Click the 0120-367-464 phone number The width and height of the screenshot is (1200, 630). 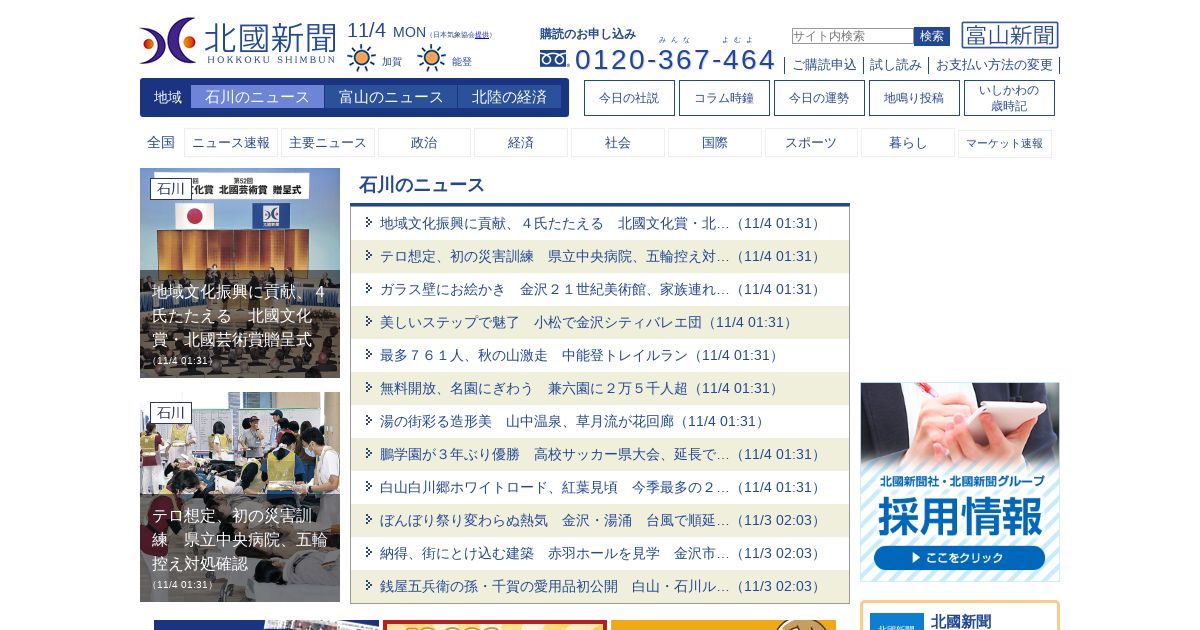(x=675, y=59)
